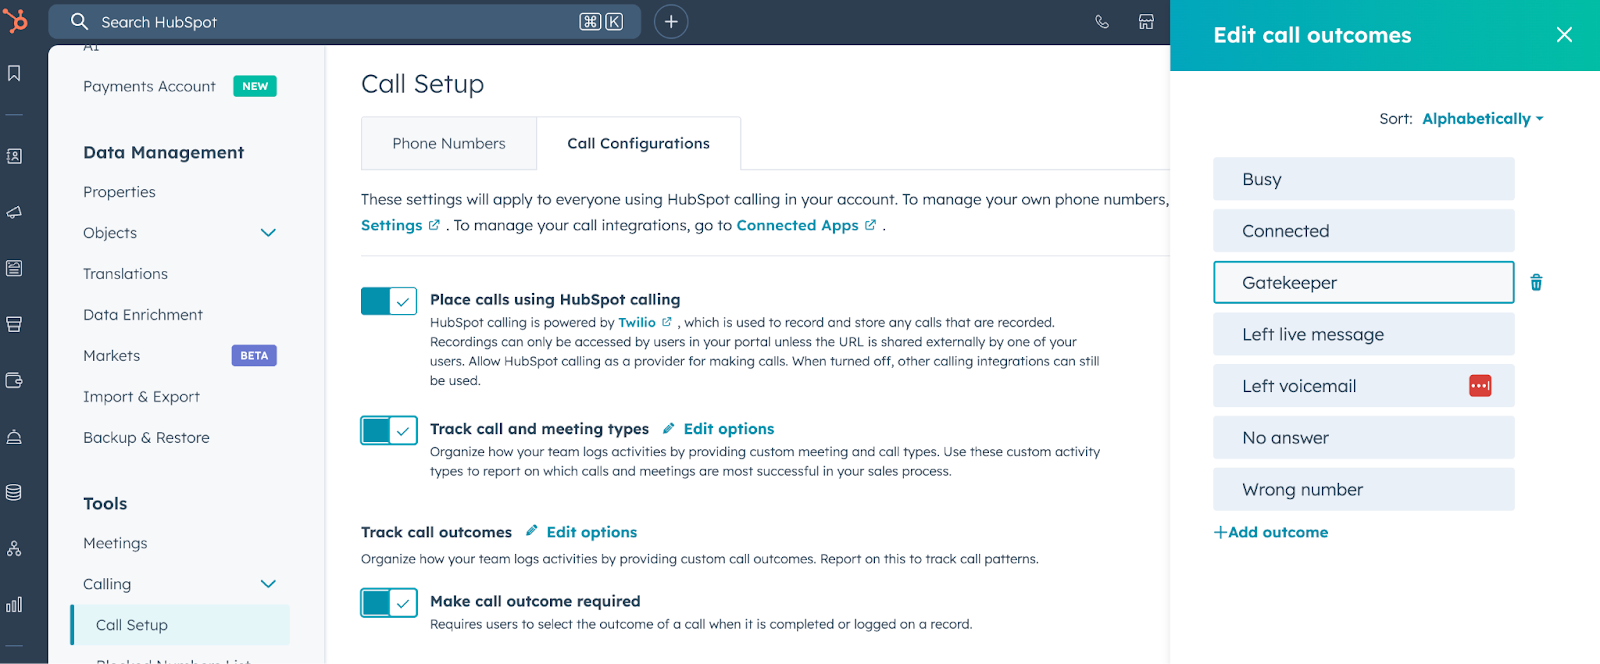The image size is (1600, 664).
Task: Click the phone icon in top bar
Action: pos(1102,22)
